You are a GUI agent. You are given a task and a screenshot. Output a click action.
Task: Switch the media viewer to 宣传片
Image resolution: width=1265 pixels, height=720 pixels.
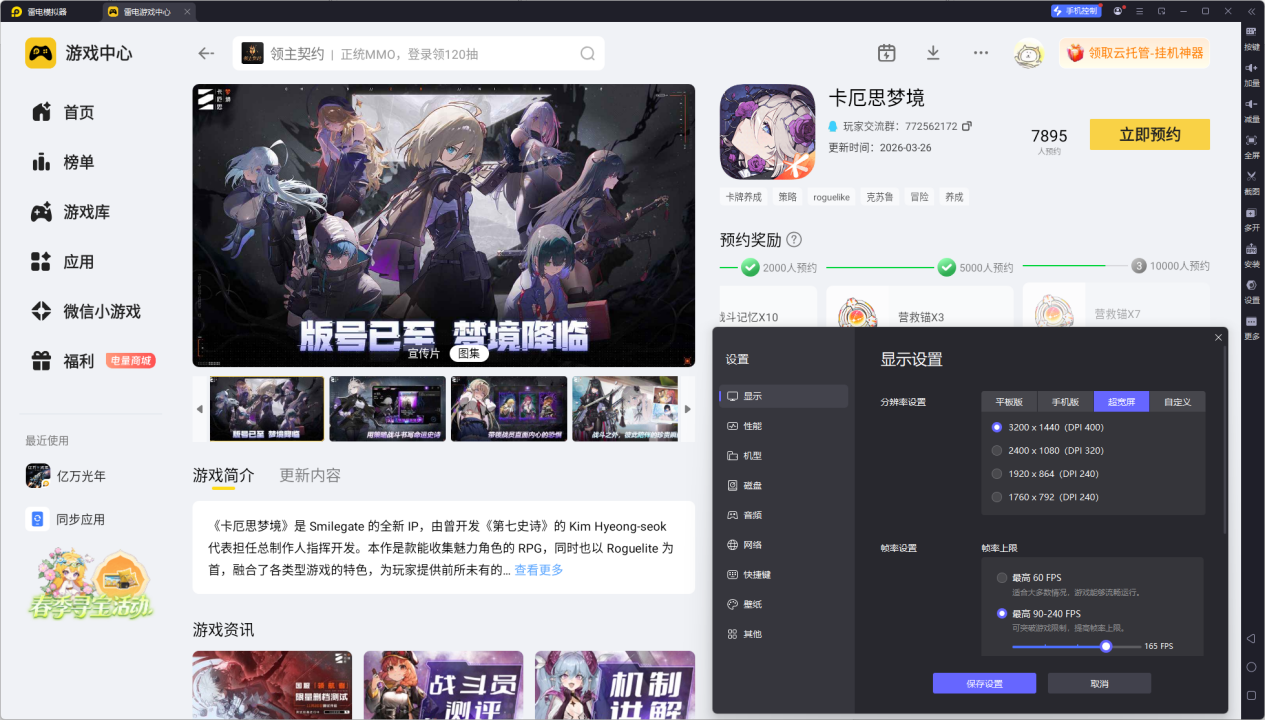pos(423,353)
